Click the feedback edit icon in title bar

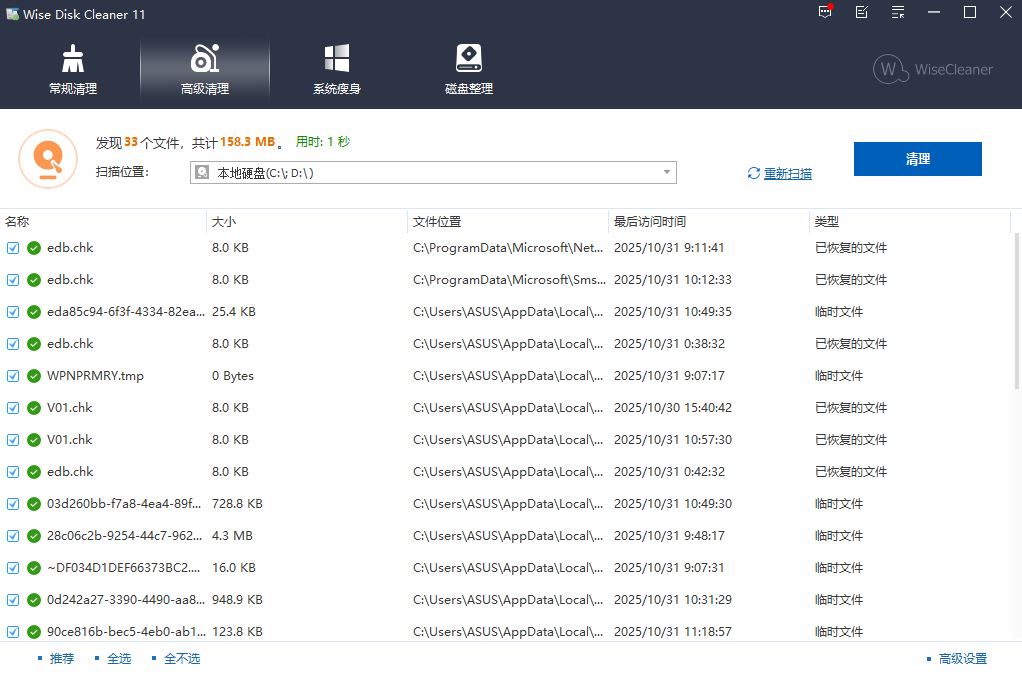862,13
